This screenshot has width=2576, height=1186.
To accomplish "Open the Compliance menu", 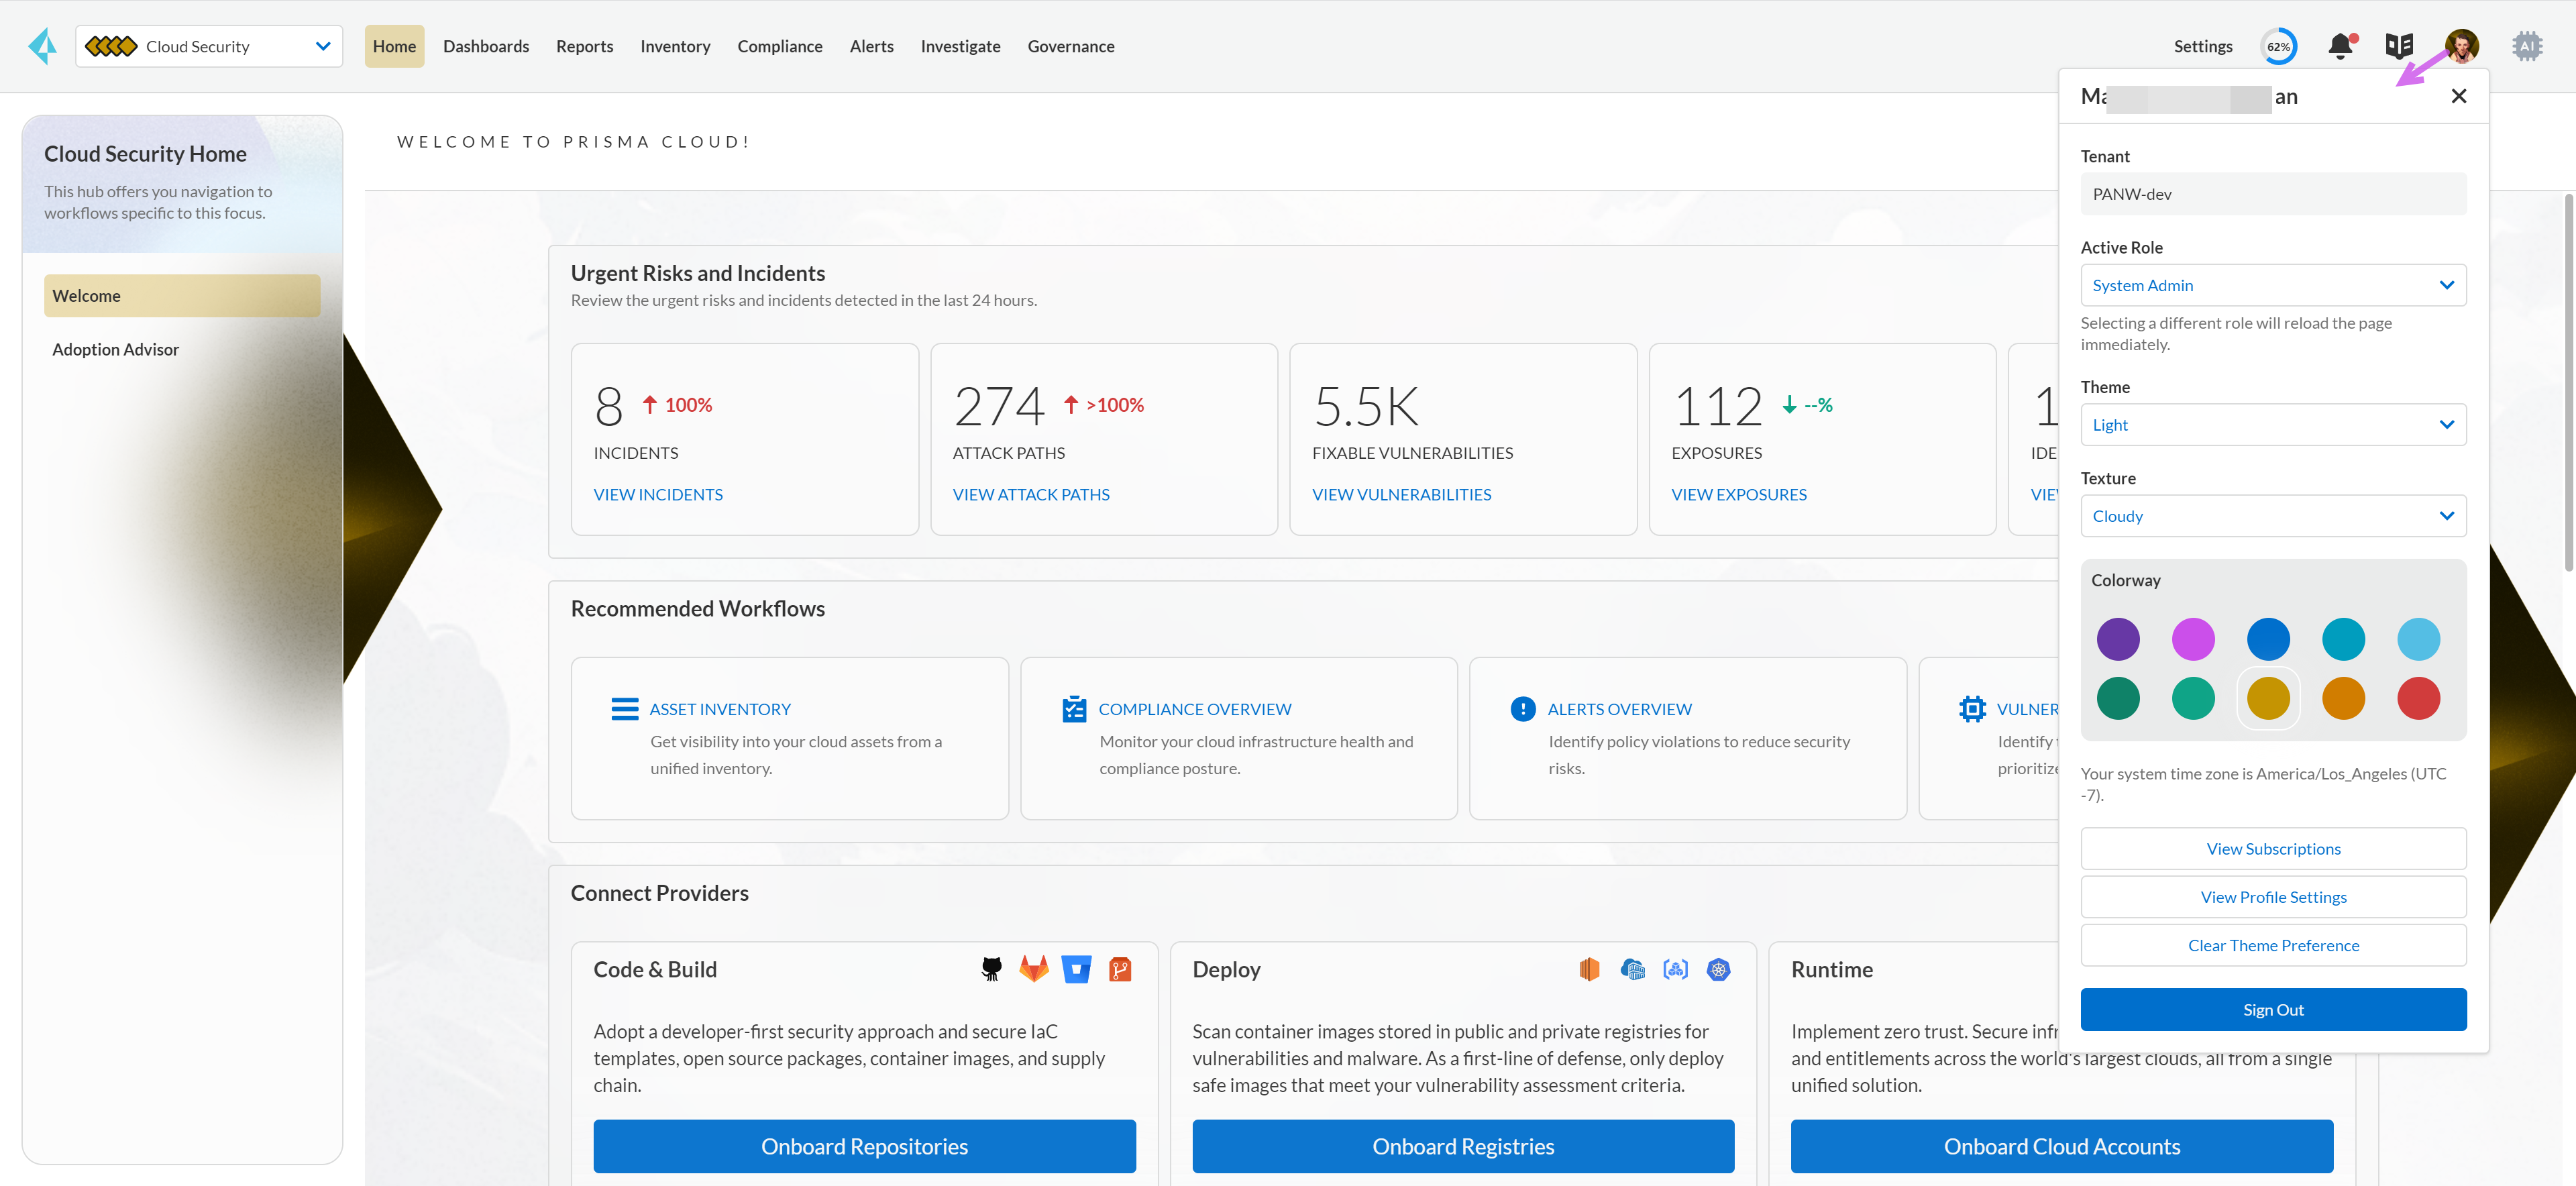I will [x=780, y=46].
